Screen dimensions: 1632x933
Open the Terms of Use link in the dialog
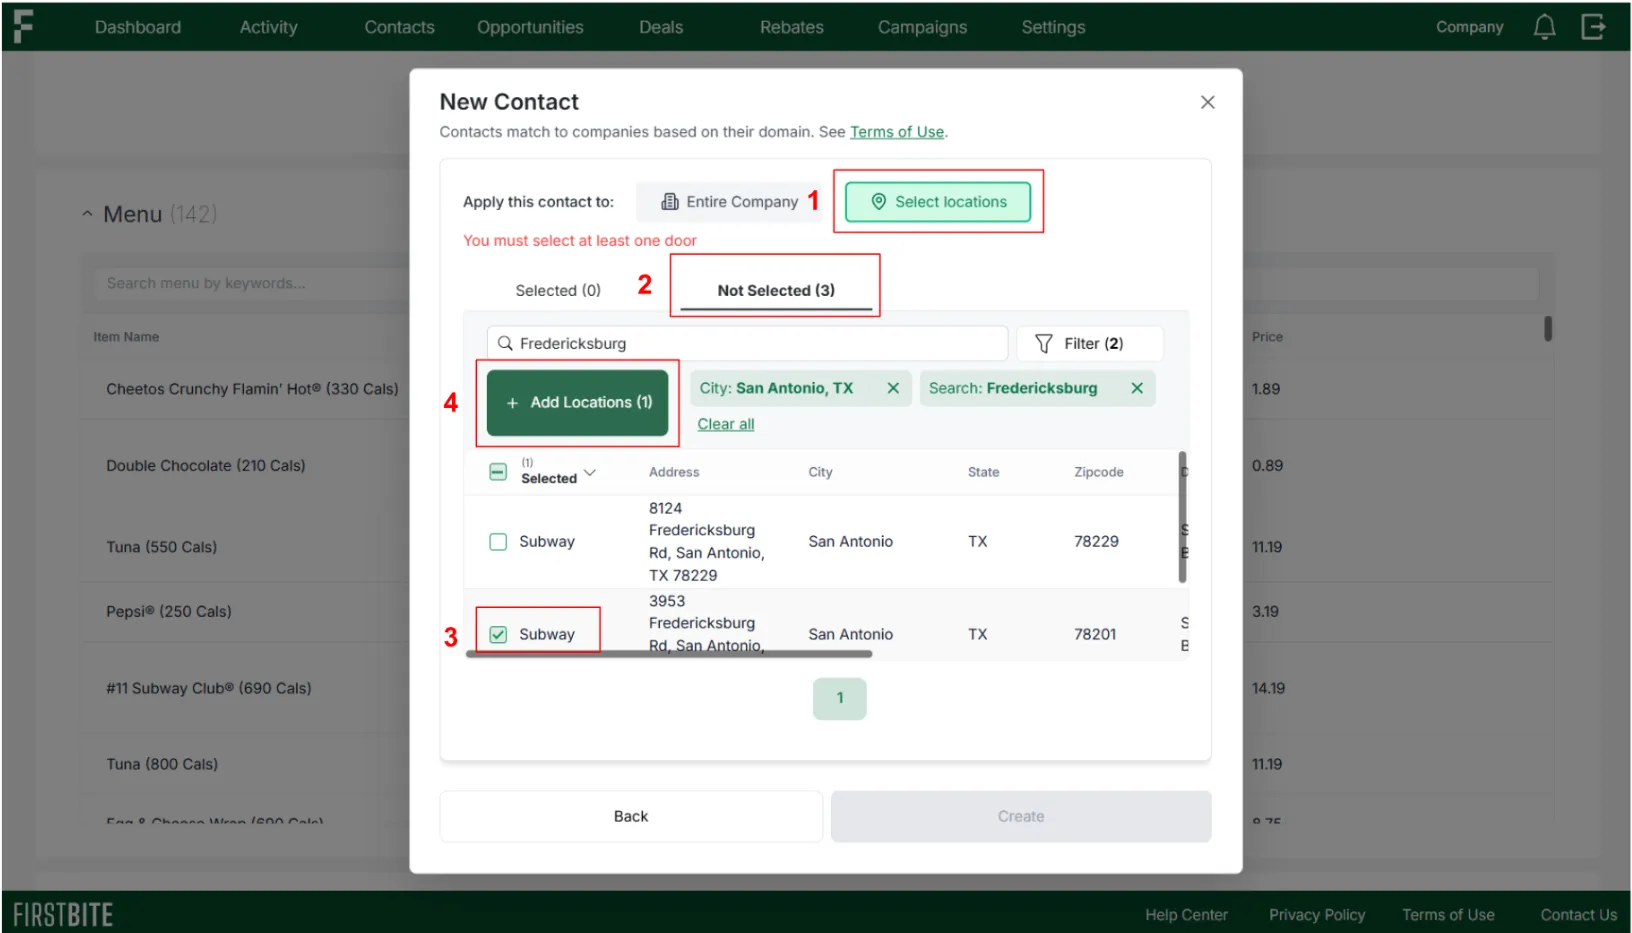(897, 132)
